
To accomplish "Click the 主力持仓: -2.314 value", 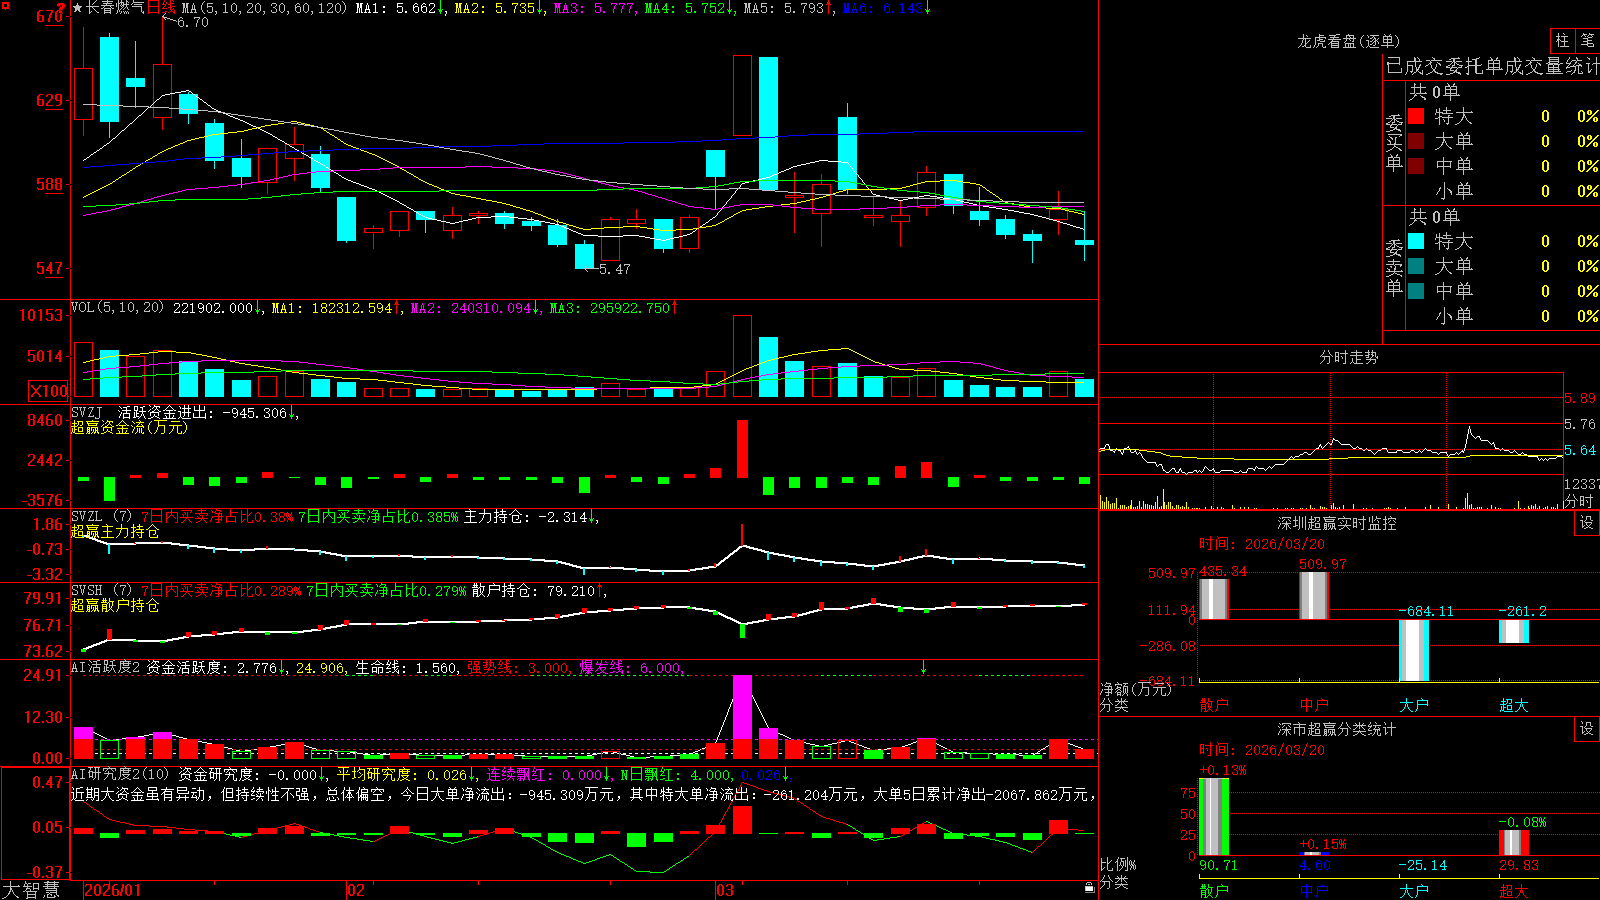I will point(525,517).
